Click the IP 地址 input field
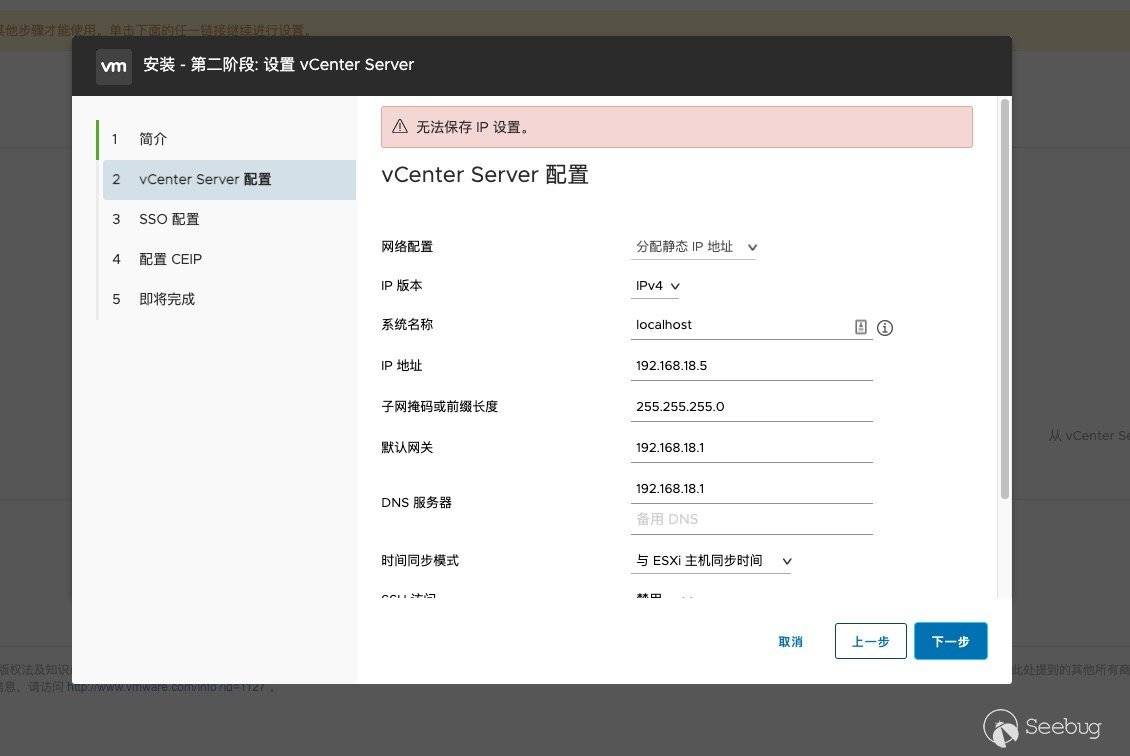Screen dimensions: 1130x756 pos(752,366)
